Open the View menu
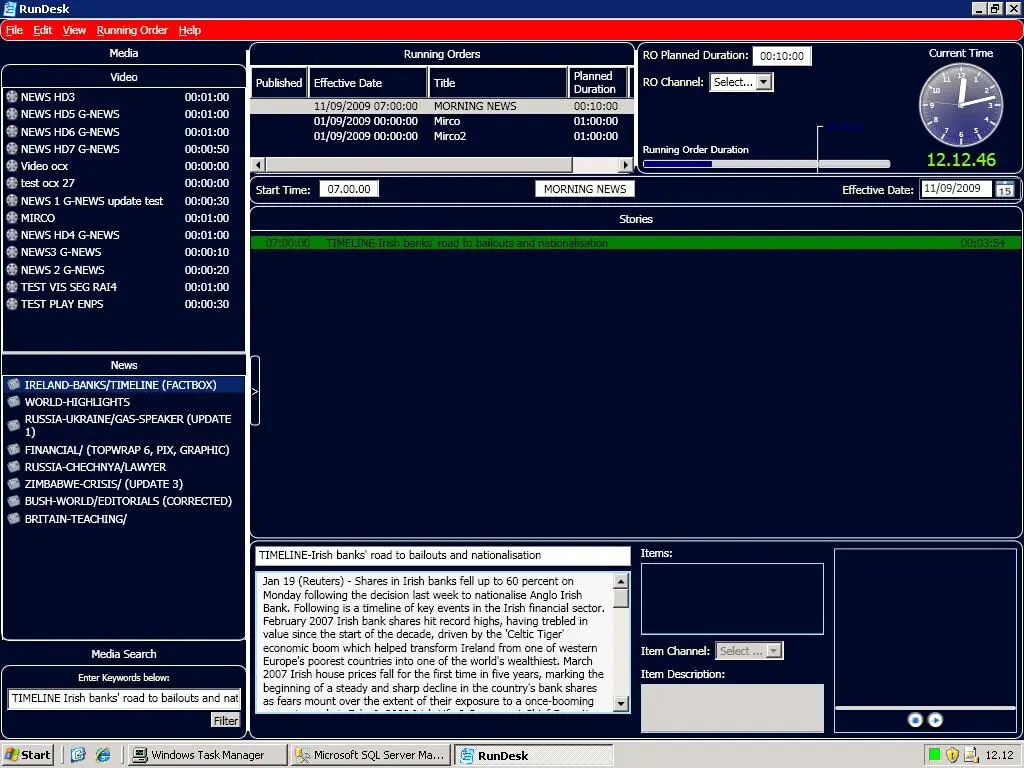The width and height of the screenshot is (1024, 768). [74, 31]
